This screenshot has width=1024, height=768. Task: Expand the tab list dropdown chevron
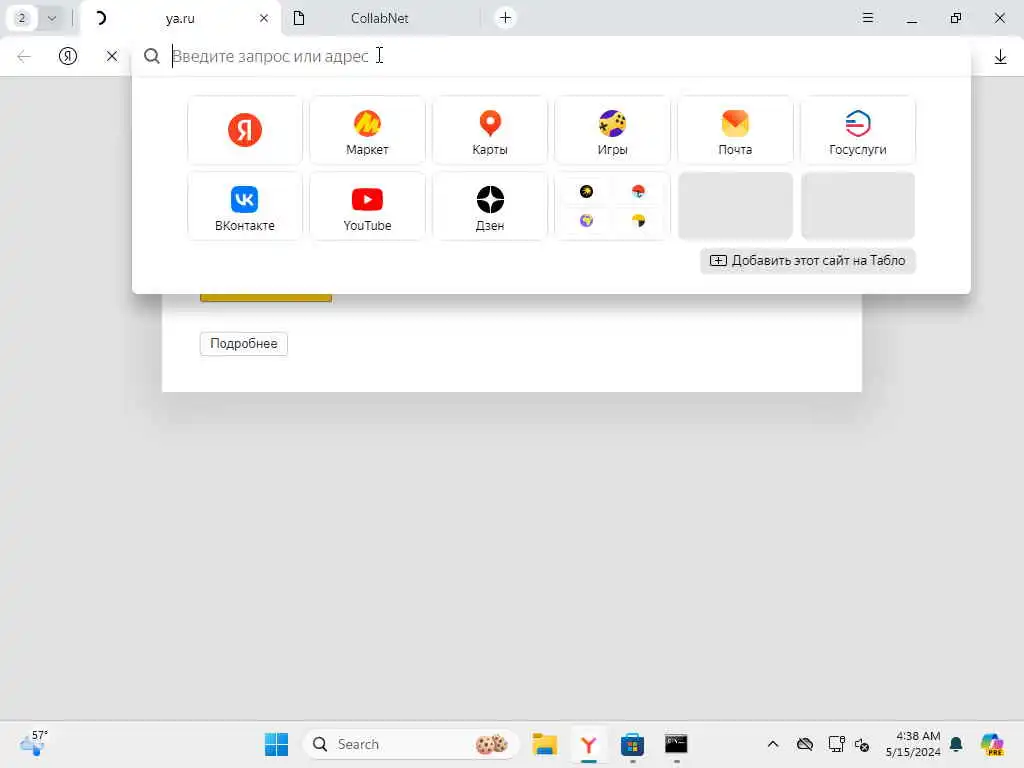pyautogui.click(x=52, y=18)
